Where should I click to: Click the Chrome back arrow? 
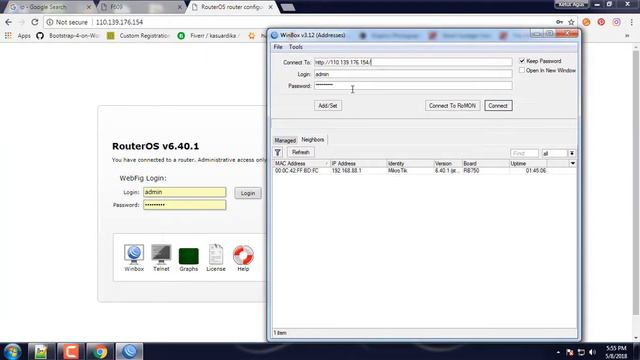[x=9, y=22]
